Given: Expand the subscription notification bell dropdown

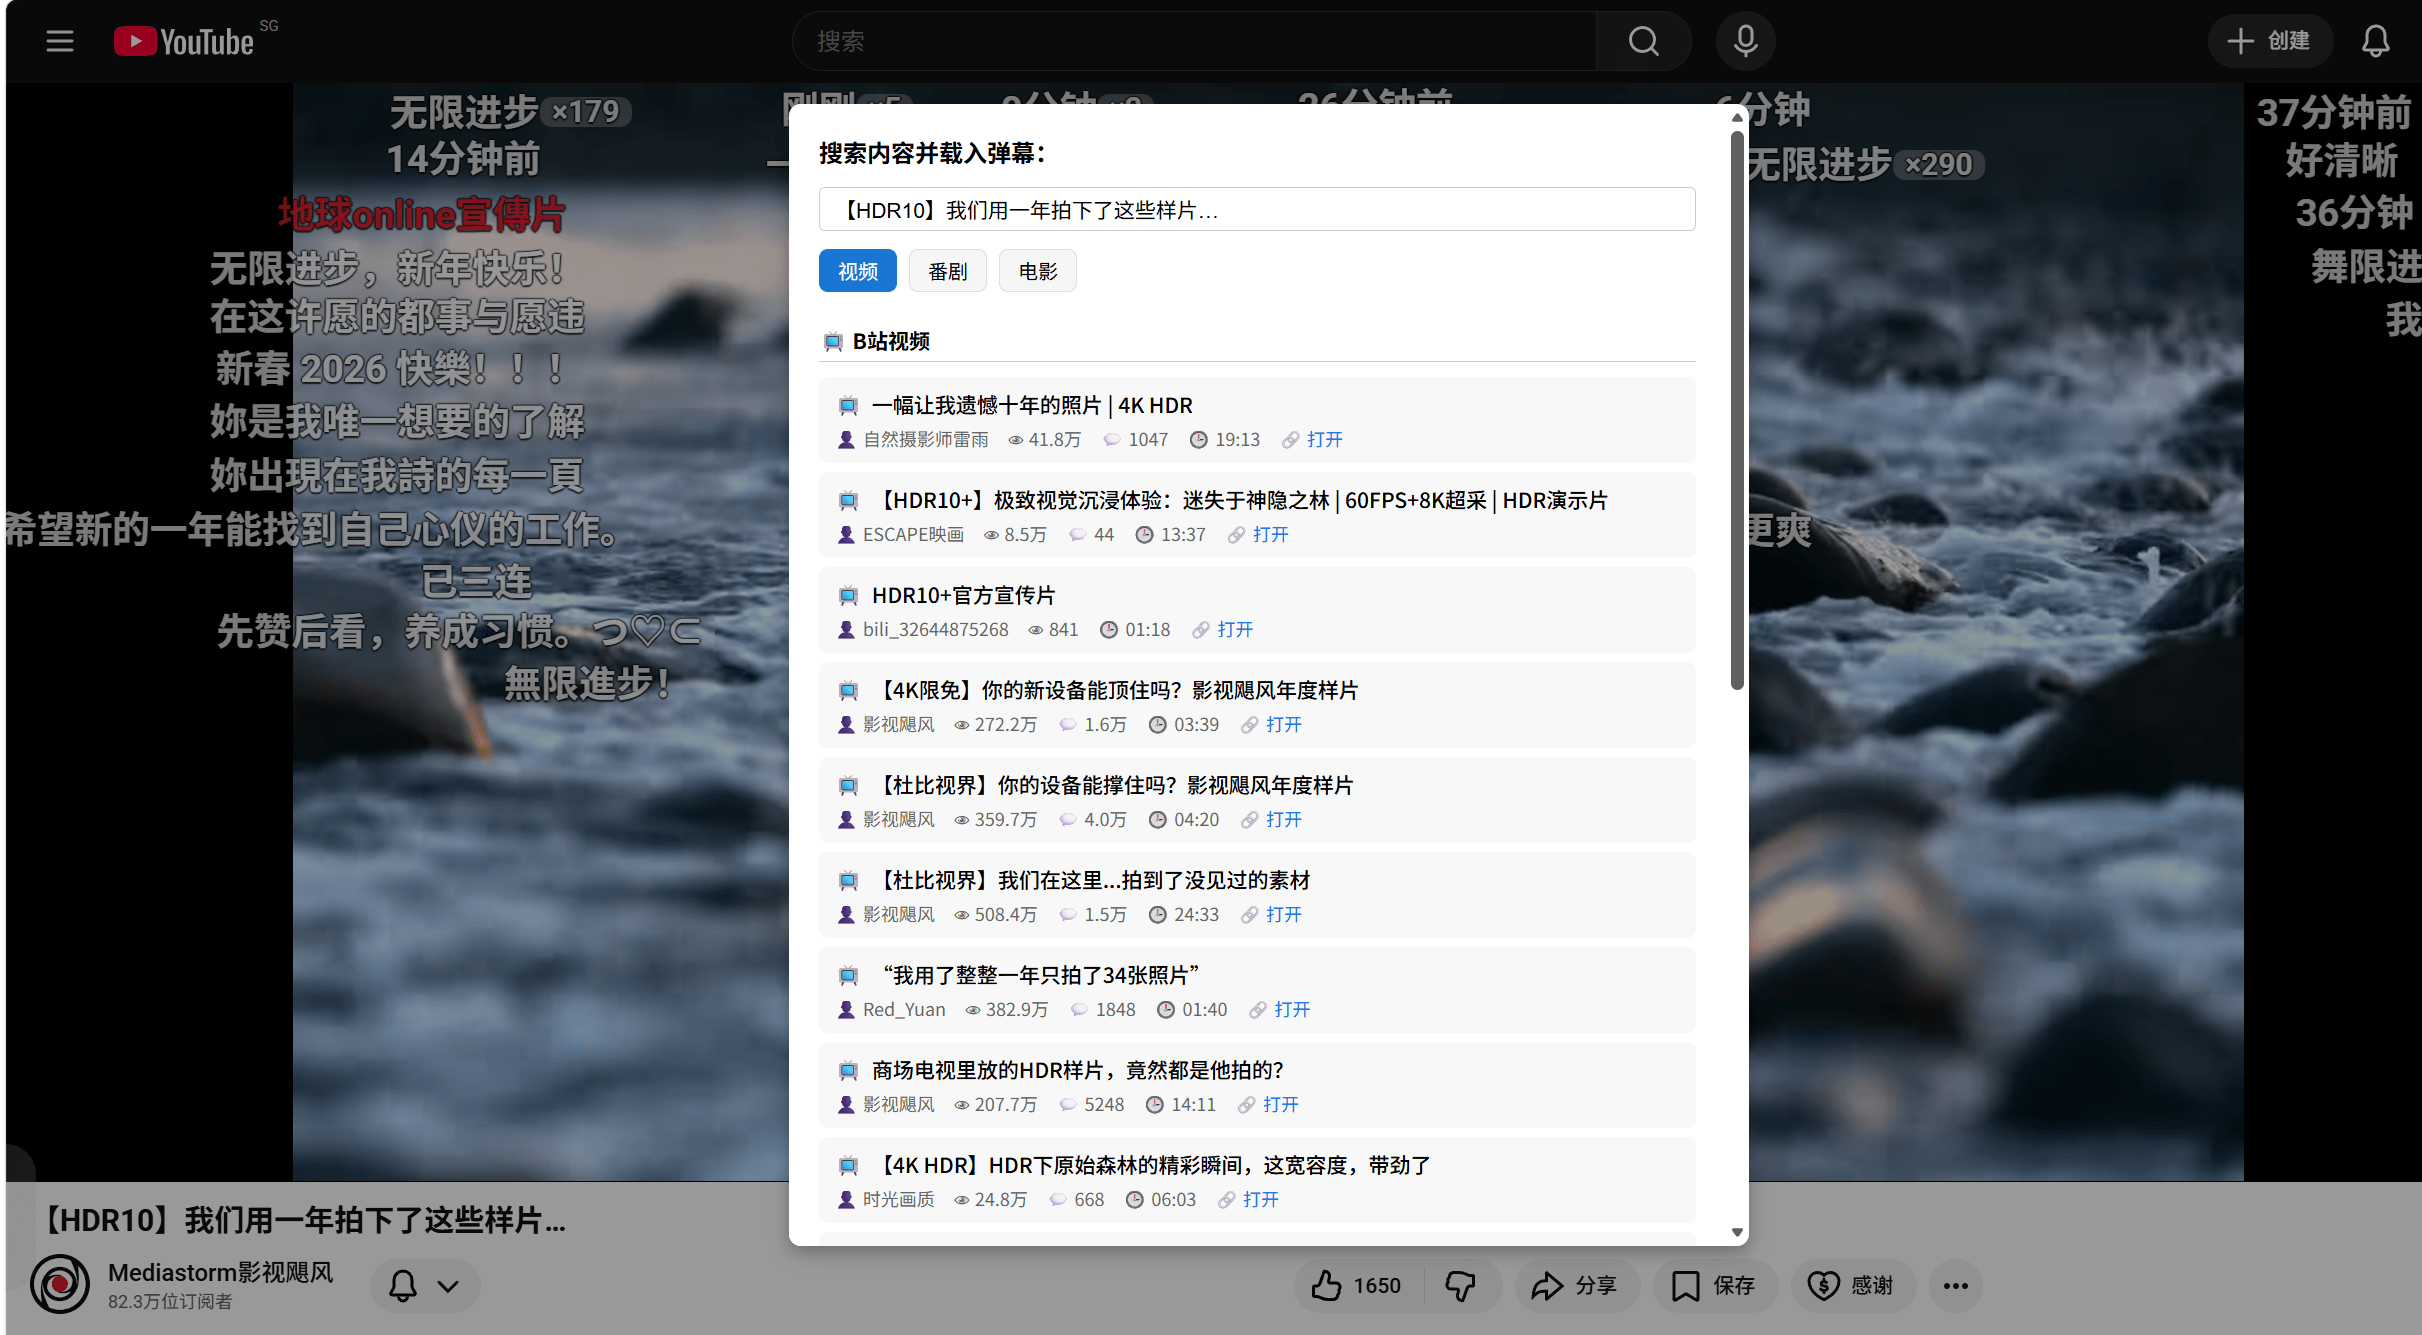Looking at the screenshot, I should pos(425,1286).
